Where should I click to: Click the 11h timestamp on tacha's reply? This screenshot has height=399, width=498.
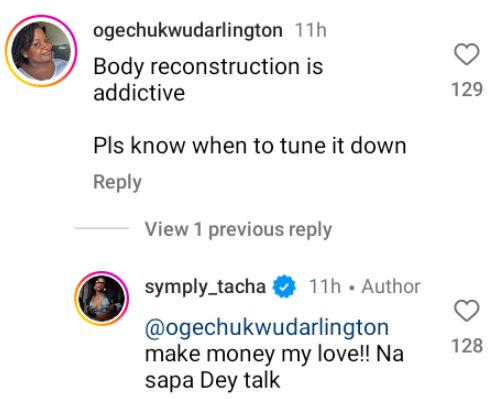coord(325,286)
